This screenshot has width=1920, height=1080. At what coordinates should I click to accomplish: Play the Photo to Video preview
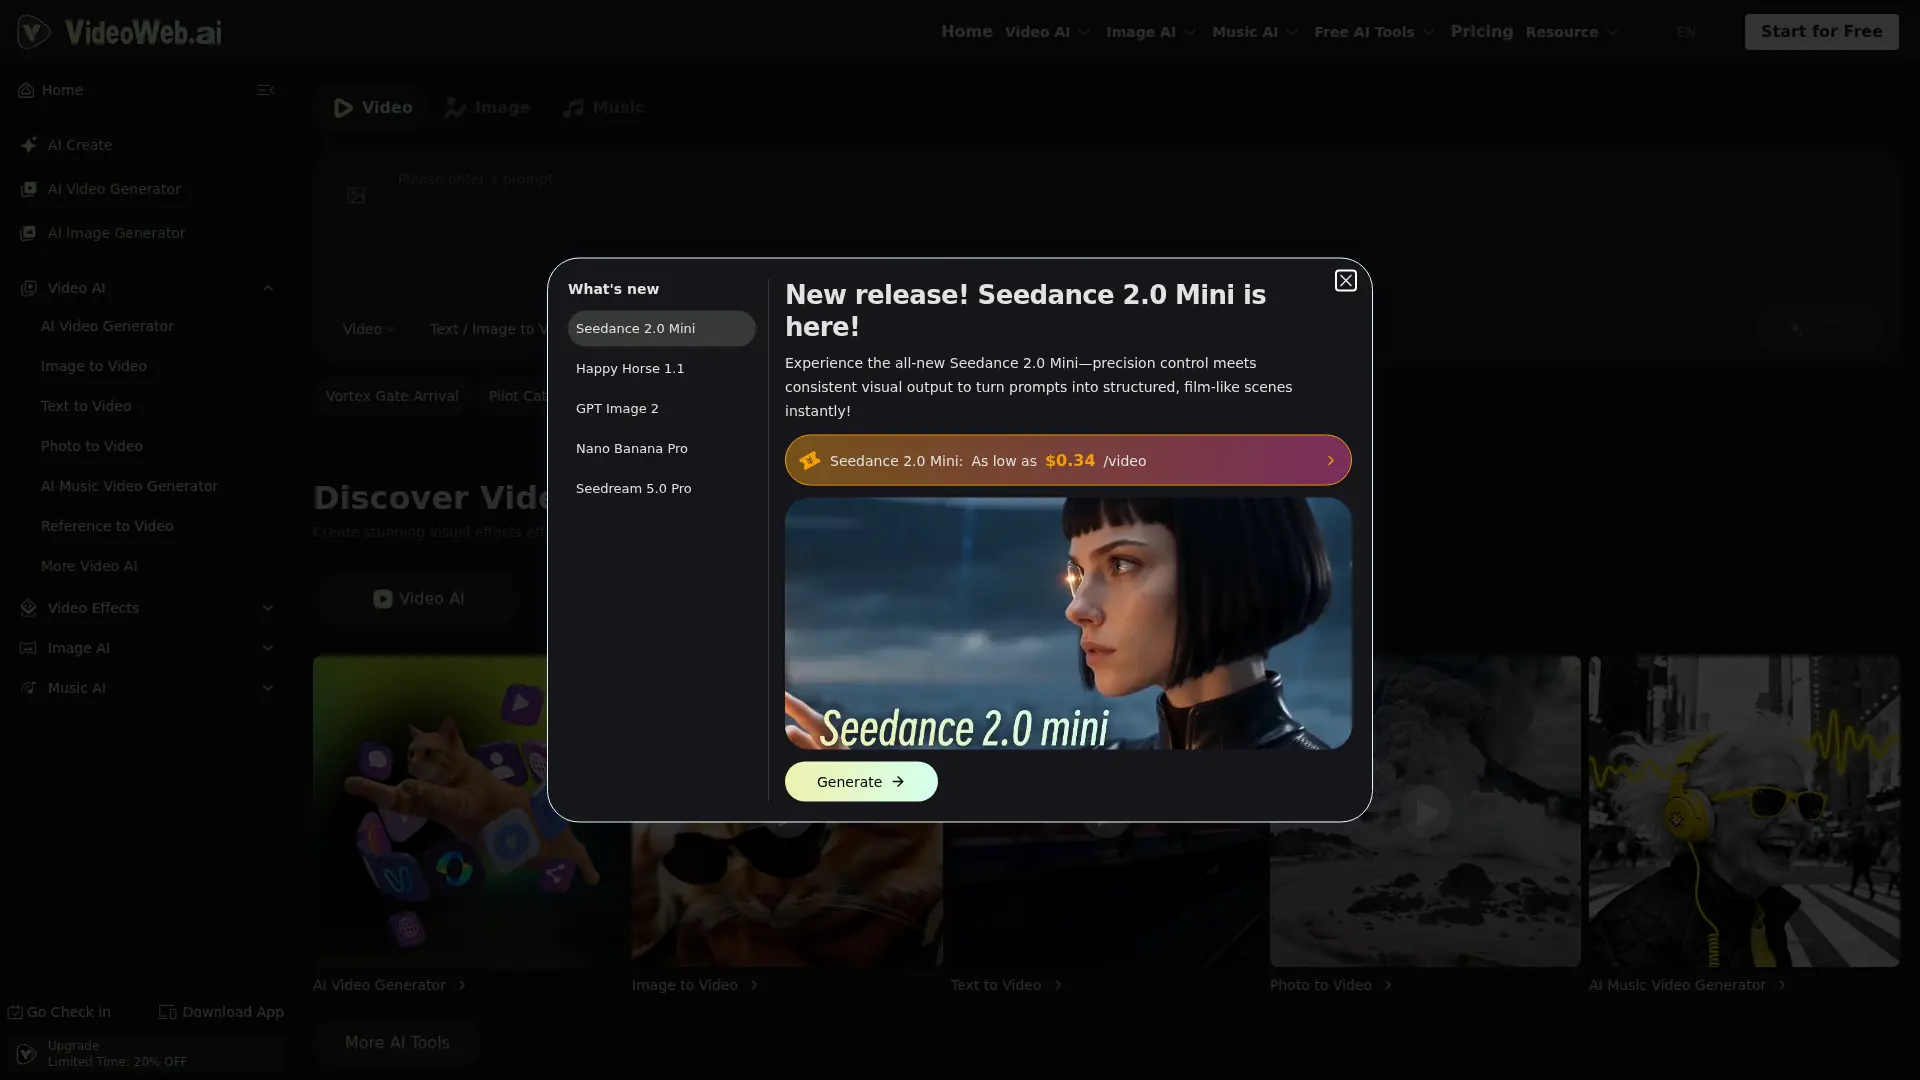pyautogui.click(x=1425, y=811)
